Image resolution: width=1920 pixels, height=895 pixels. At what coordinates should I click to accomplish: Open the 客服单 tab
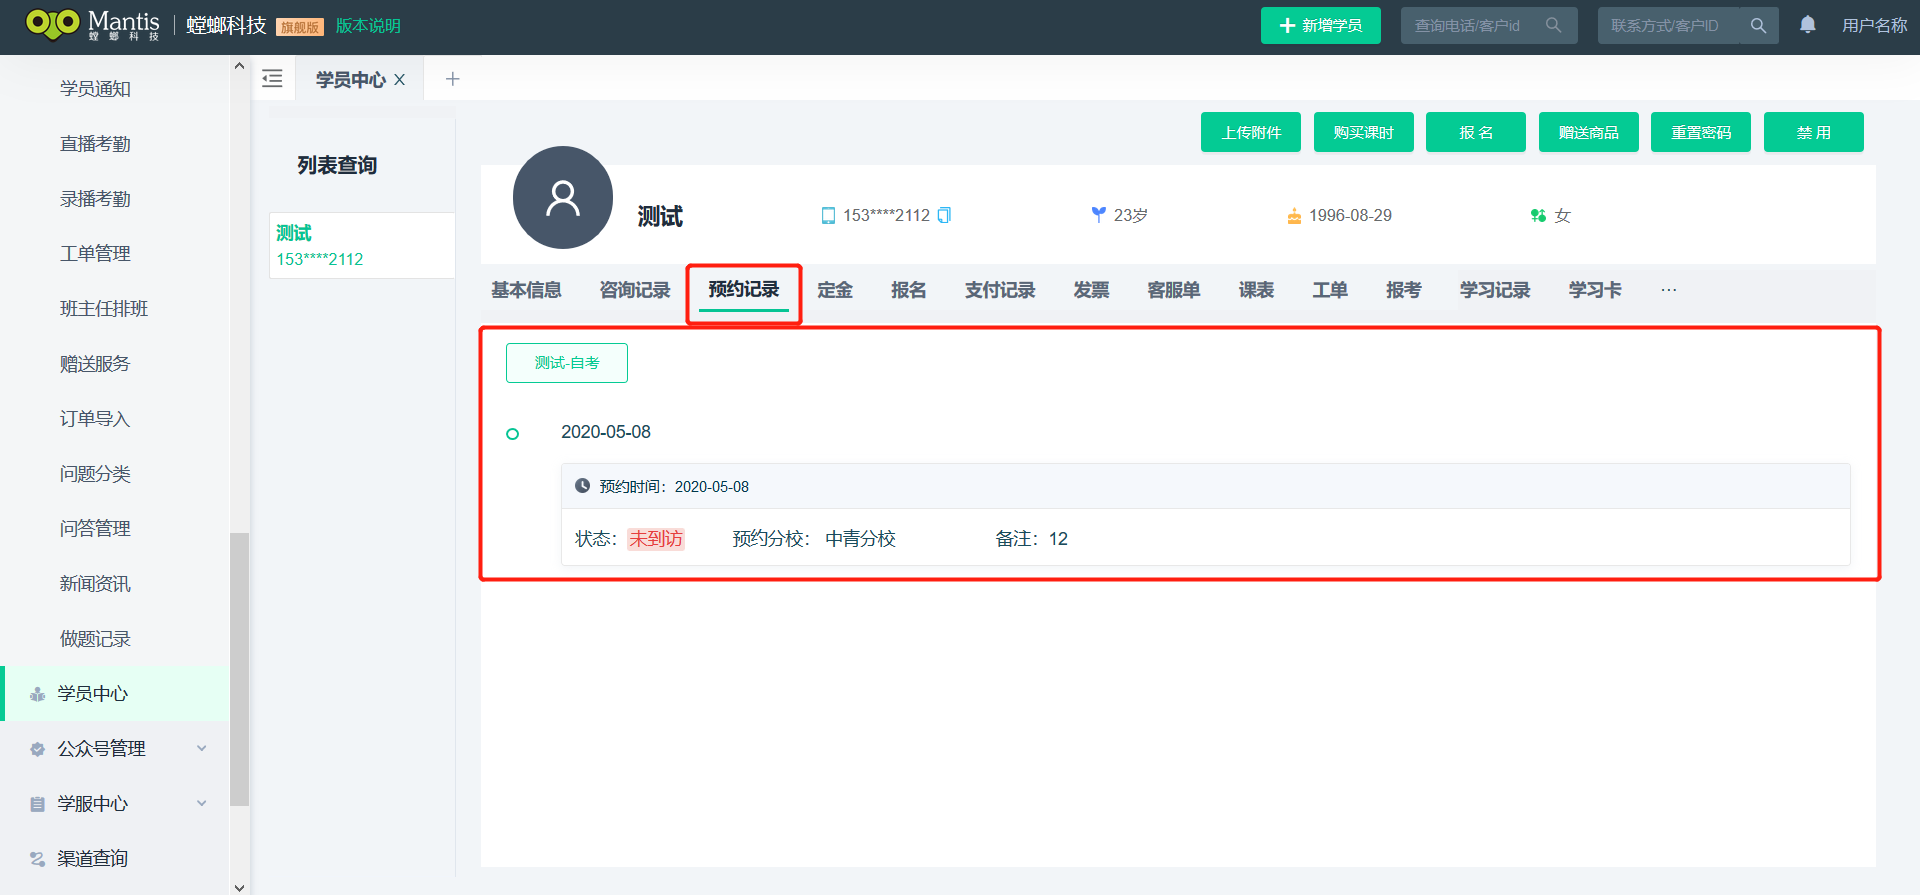click(x=1174, y=290)
